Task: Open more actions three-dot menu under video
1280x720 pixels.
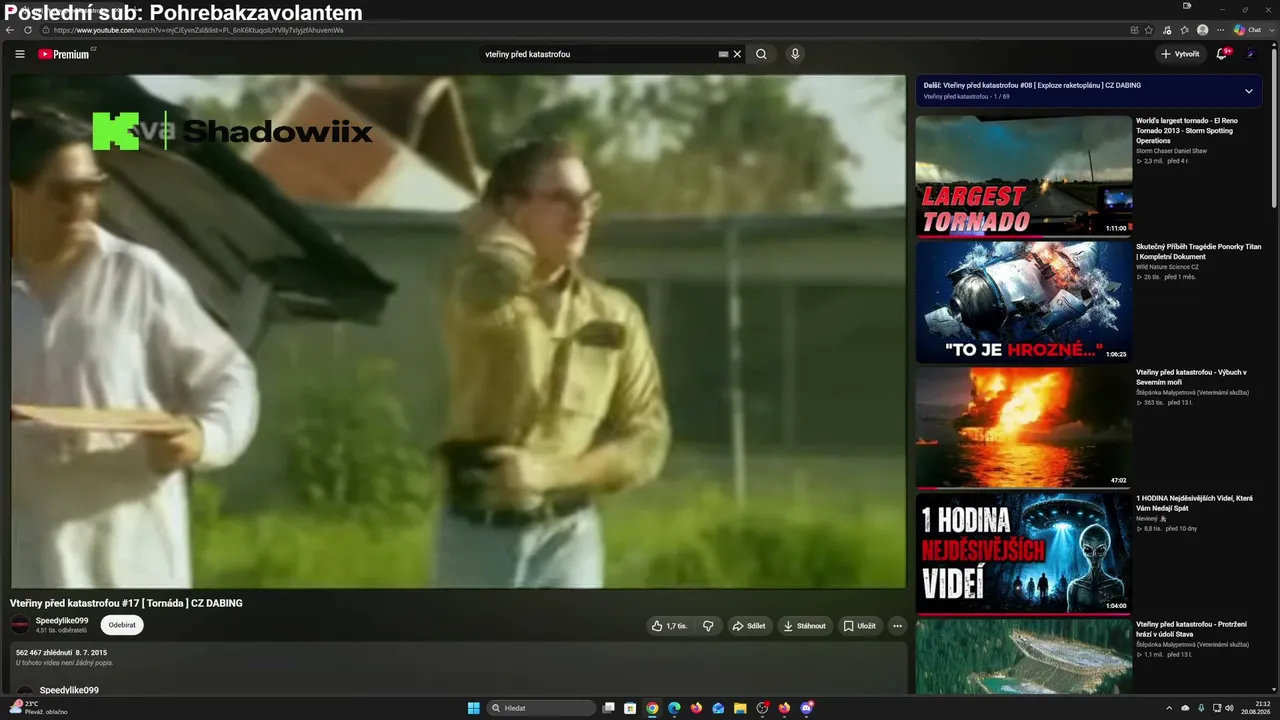Action: pos(897,626)
